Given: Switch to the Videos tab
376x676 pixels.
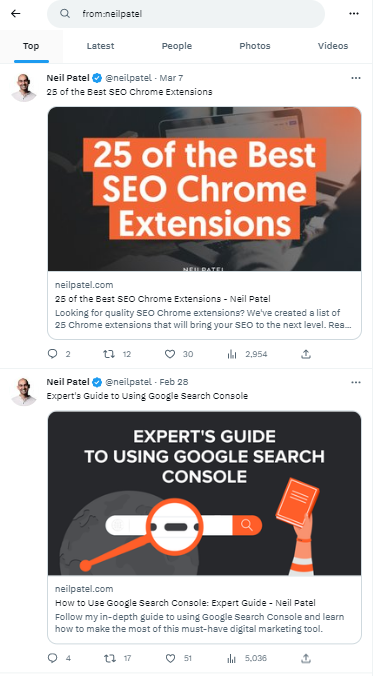Looking at the screenshot, I should [x=333, y=46].
